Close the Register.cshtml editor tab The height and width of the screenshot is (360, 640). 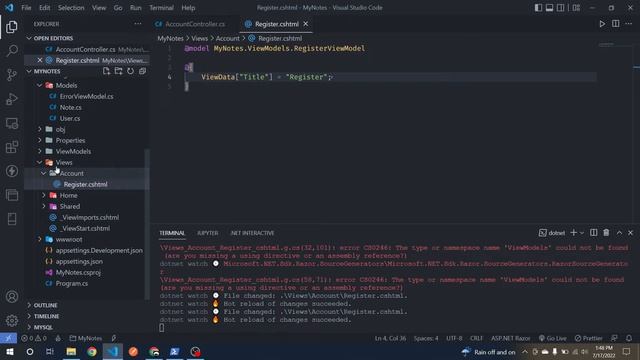[306, 24]
